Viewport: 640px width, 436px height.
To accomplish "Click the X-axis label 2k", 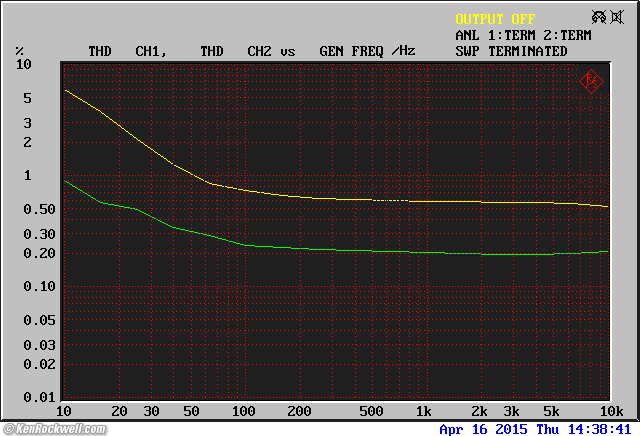I will point(479,411).
